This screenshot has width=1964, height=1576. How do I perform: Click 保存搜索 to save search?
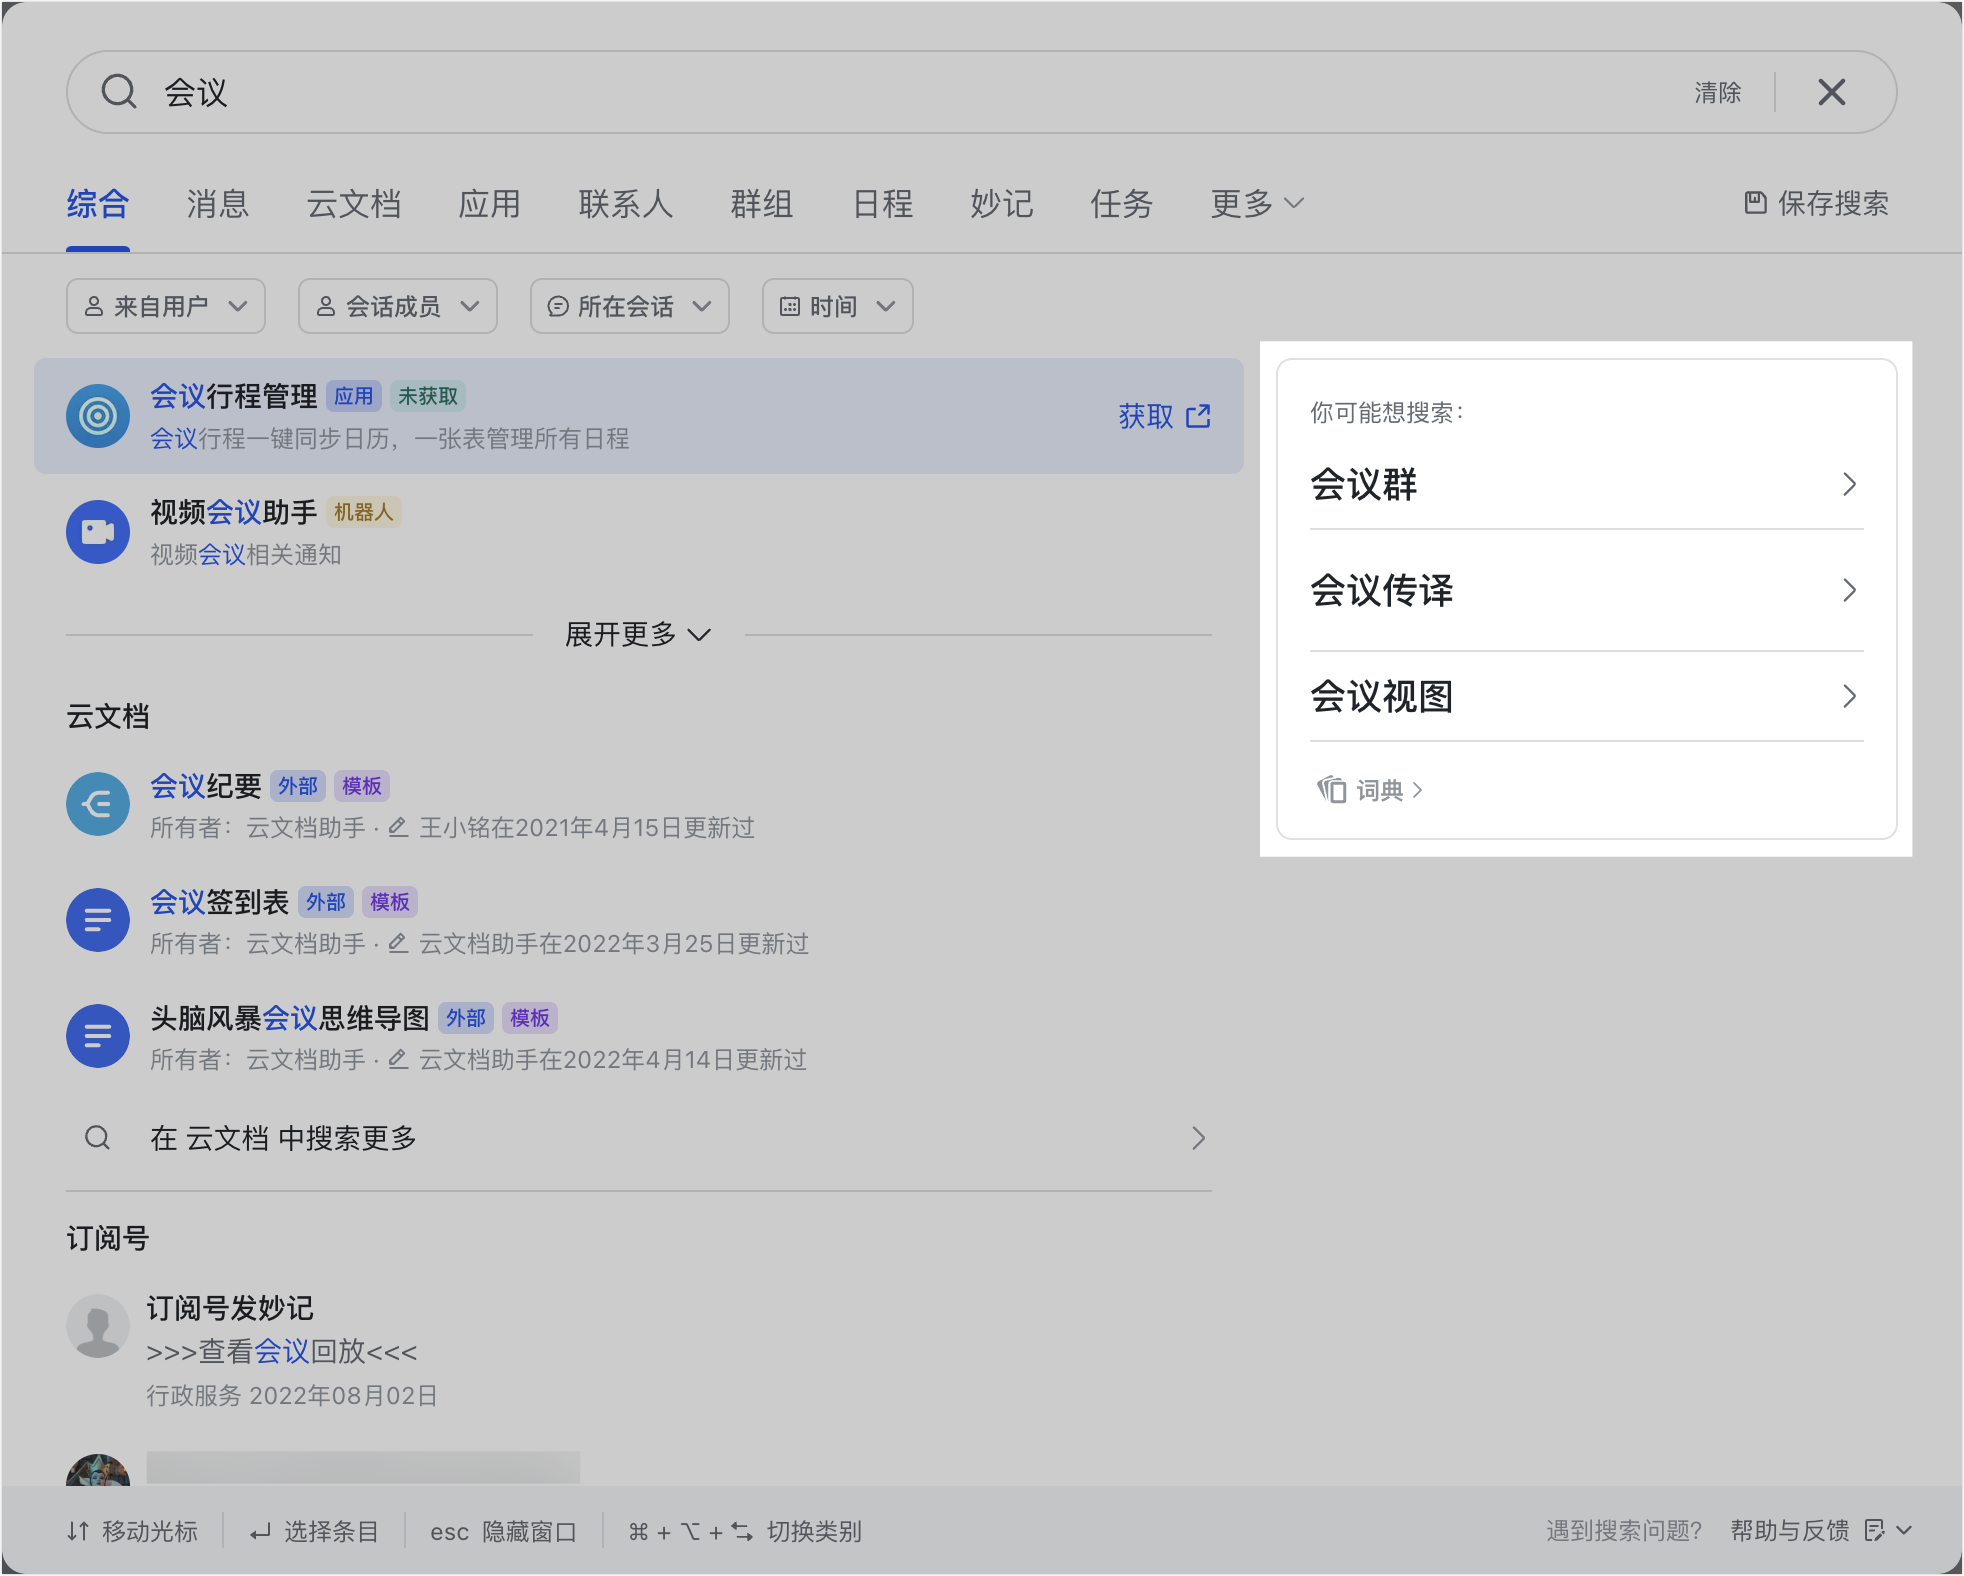(1816, 203)
